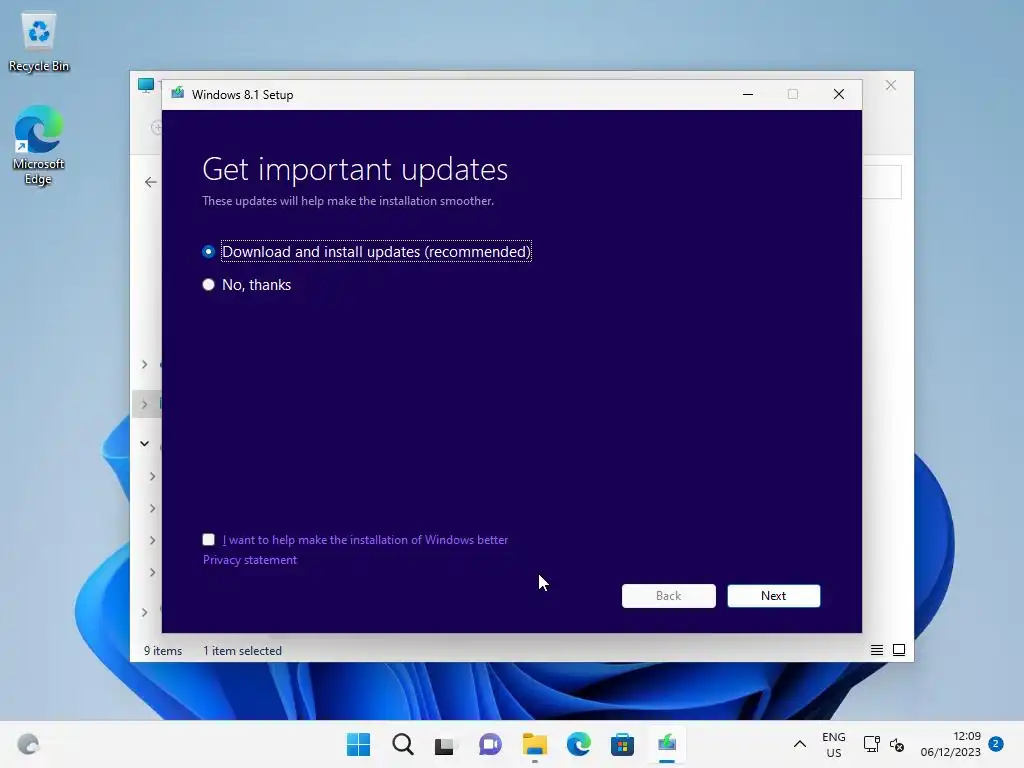Open the Windows Start menu
Screen dimensions: 1024x768
[359, 744]
